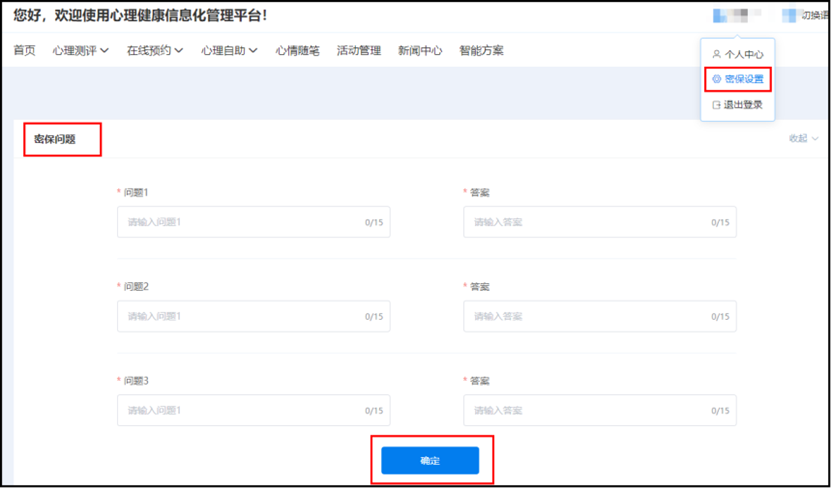The height and width of the screenshot is (488, 831).
Task: Open the 心理自助 dropdown menu
Action: (x=229, y=51)
